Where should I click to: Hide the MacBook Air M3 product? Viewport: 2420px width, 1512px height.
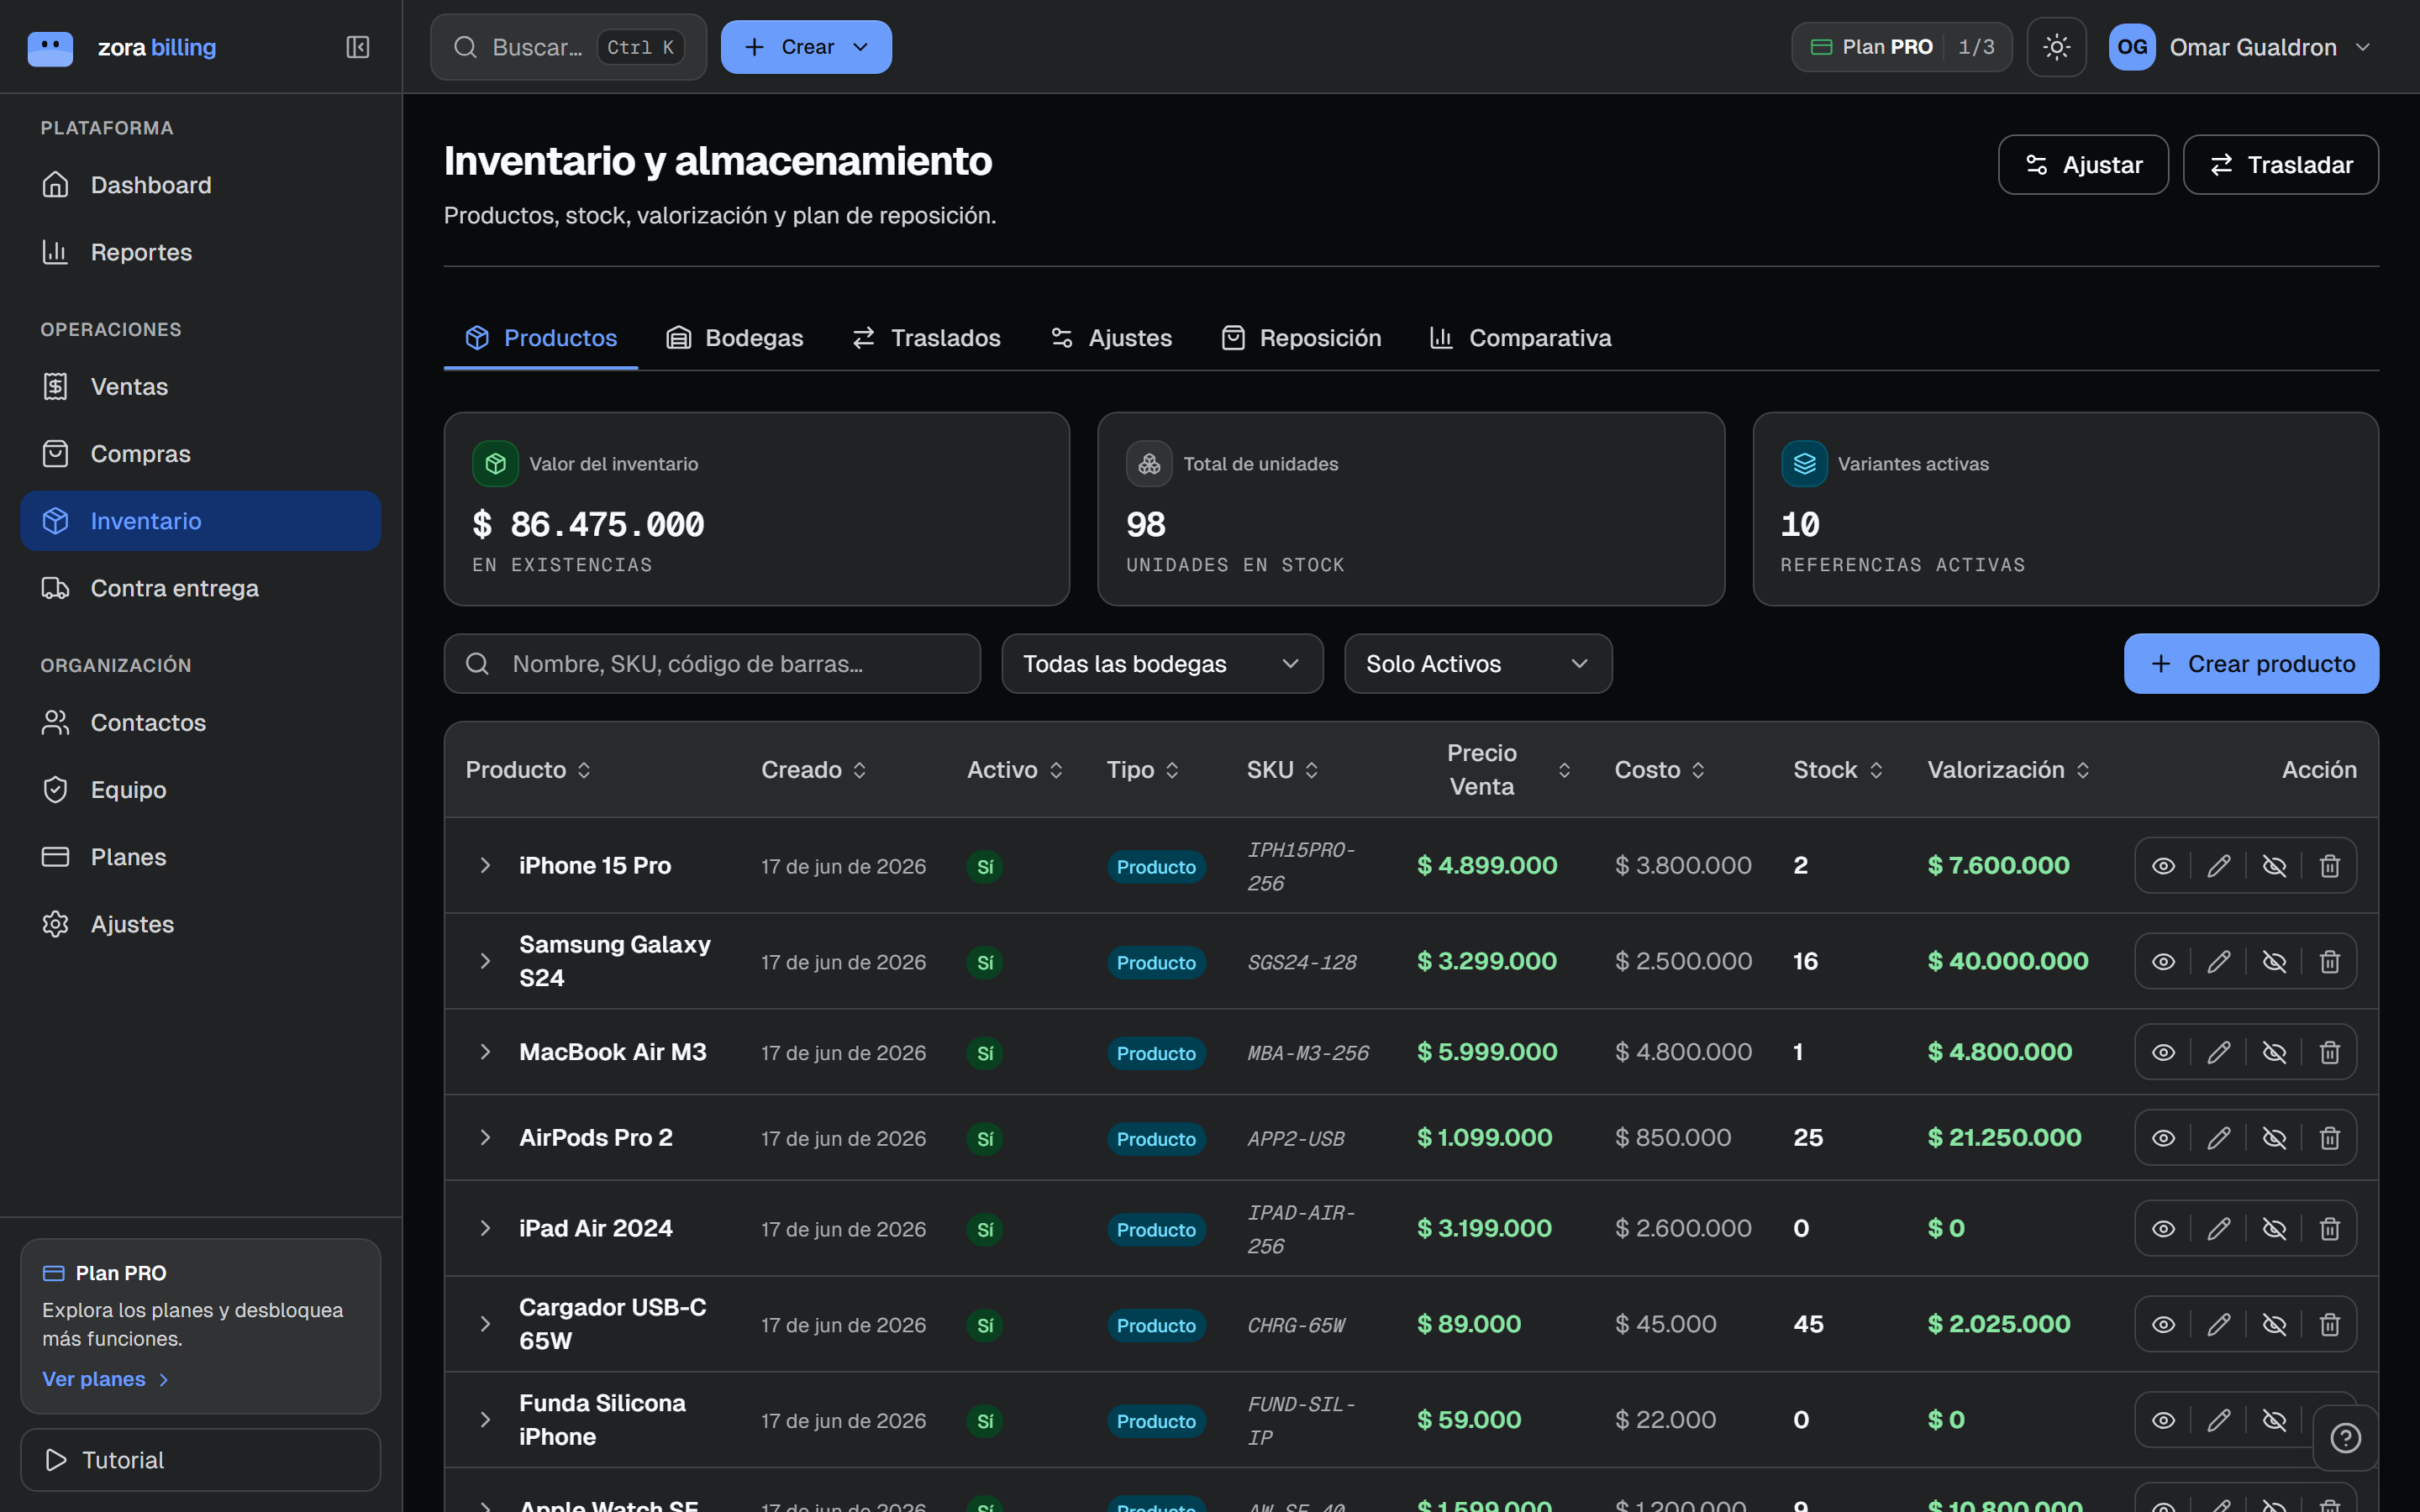point(2274,1053)
